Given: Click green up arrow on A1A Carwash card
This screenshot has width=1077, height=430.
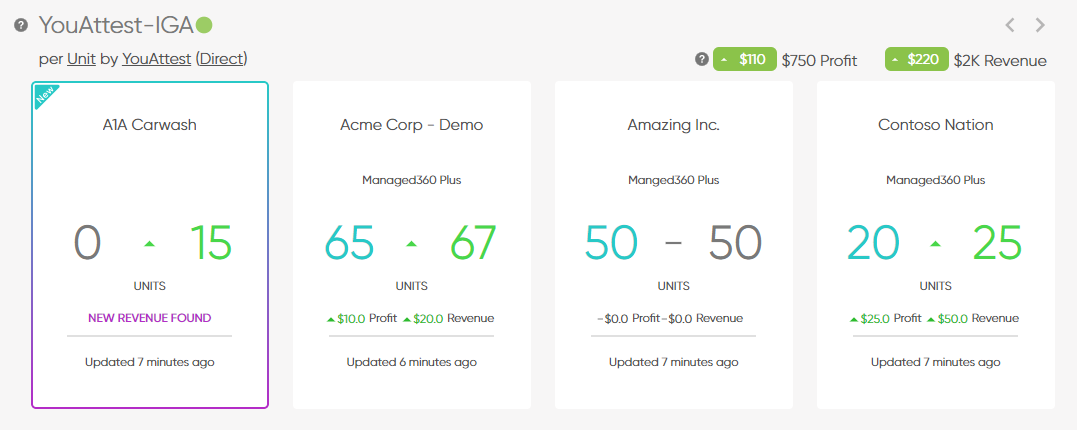Looking at the screenshot, I should [x=149, y=243].
